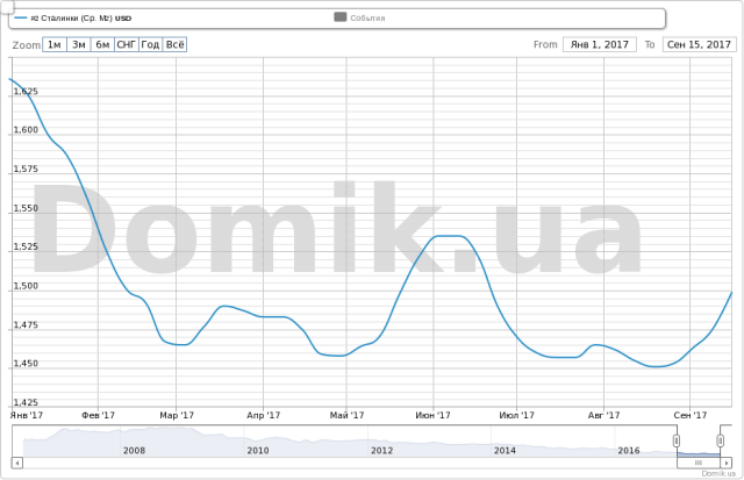Click the 1,450 y-axis value

26,363
